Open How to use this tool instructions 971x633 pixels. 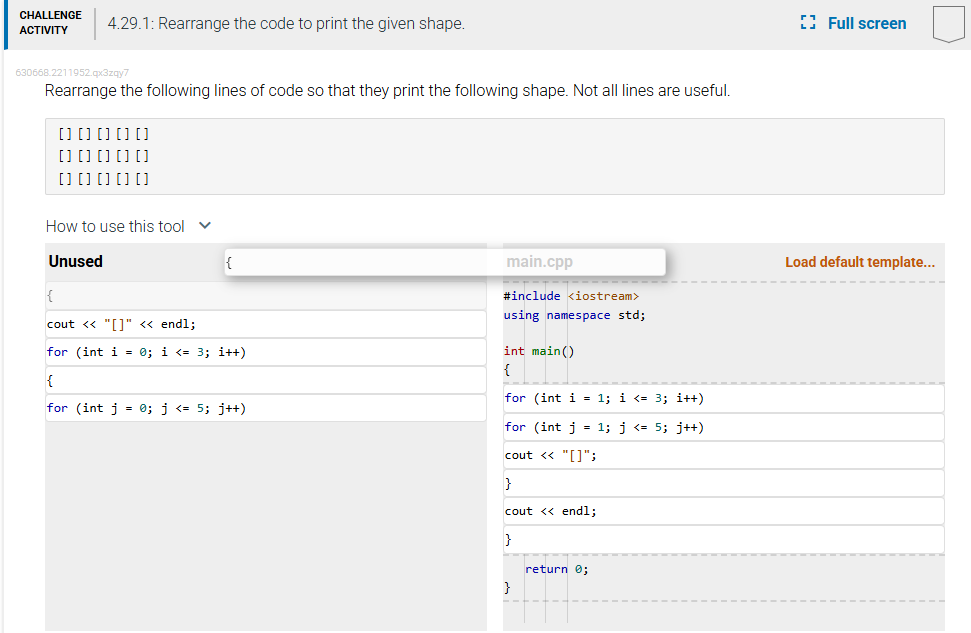click(x=115, y=227)
